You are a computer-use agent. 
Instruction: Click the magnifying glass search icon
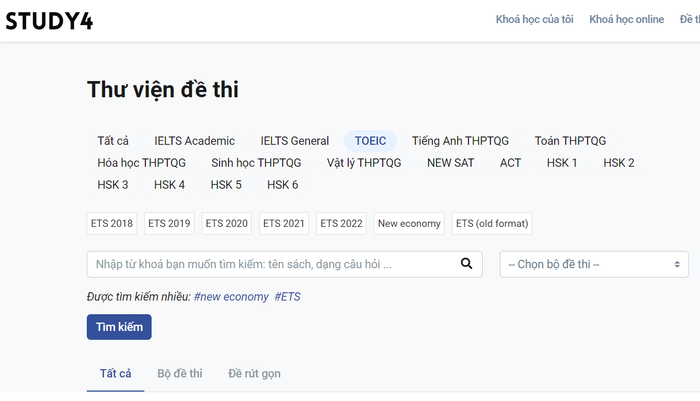point(465,264)
